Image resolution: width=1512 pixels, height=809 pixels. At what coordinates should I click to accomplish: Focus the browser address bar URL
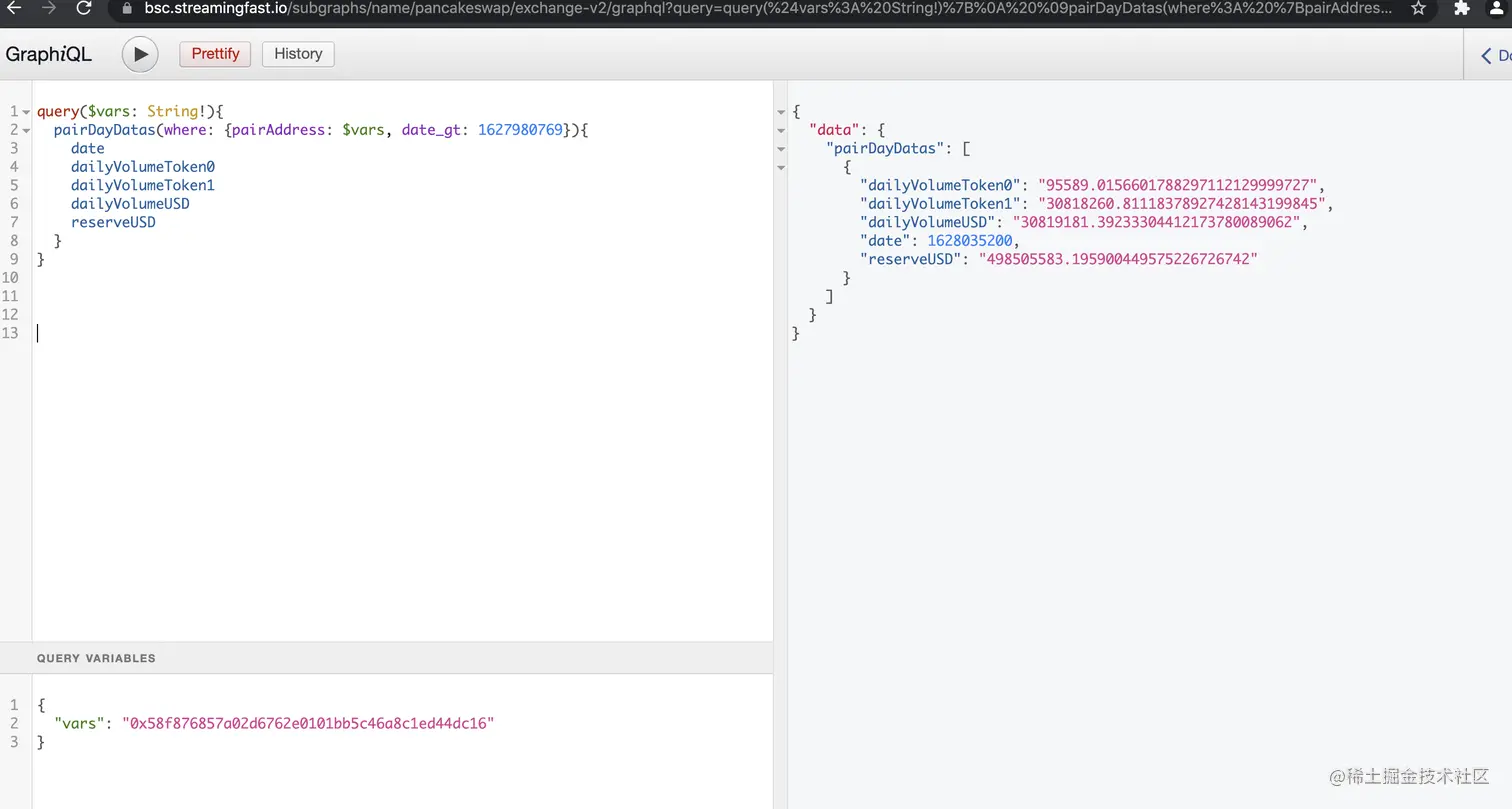[768, 9]
